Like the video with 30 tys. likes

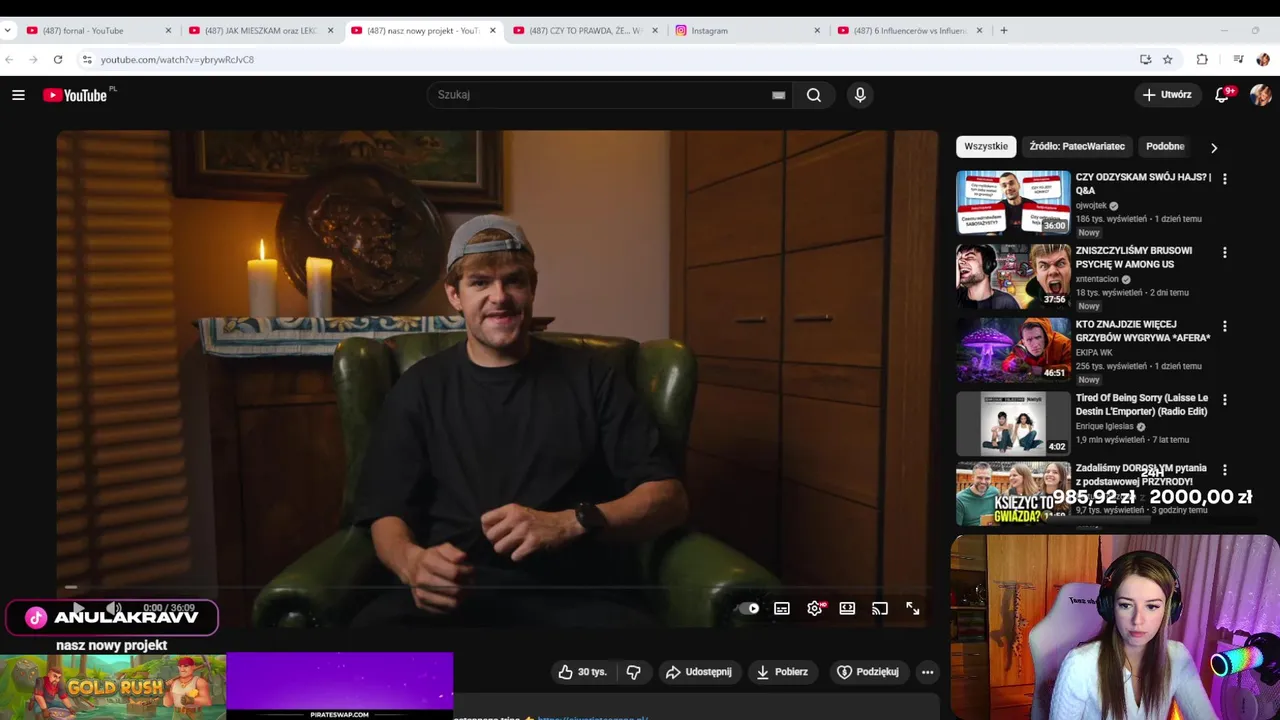(x=583, y=672)
